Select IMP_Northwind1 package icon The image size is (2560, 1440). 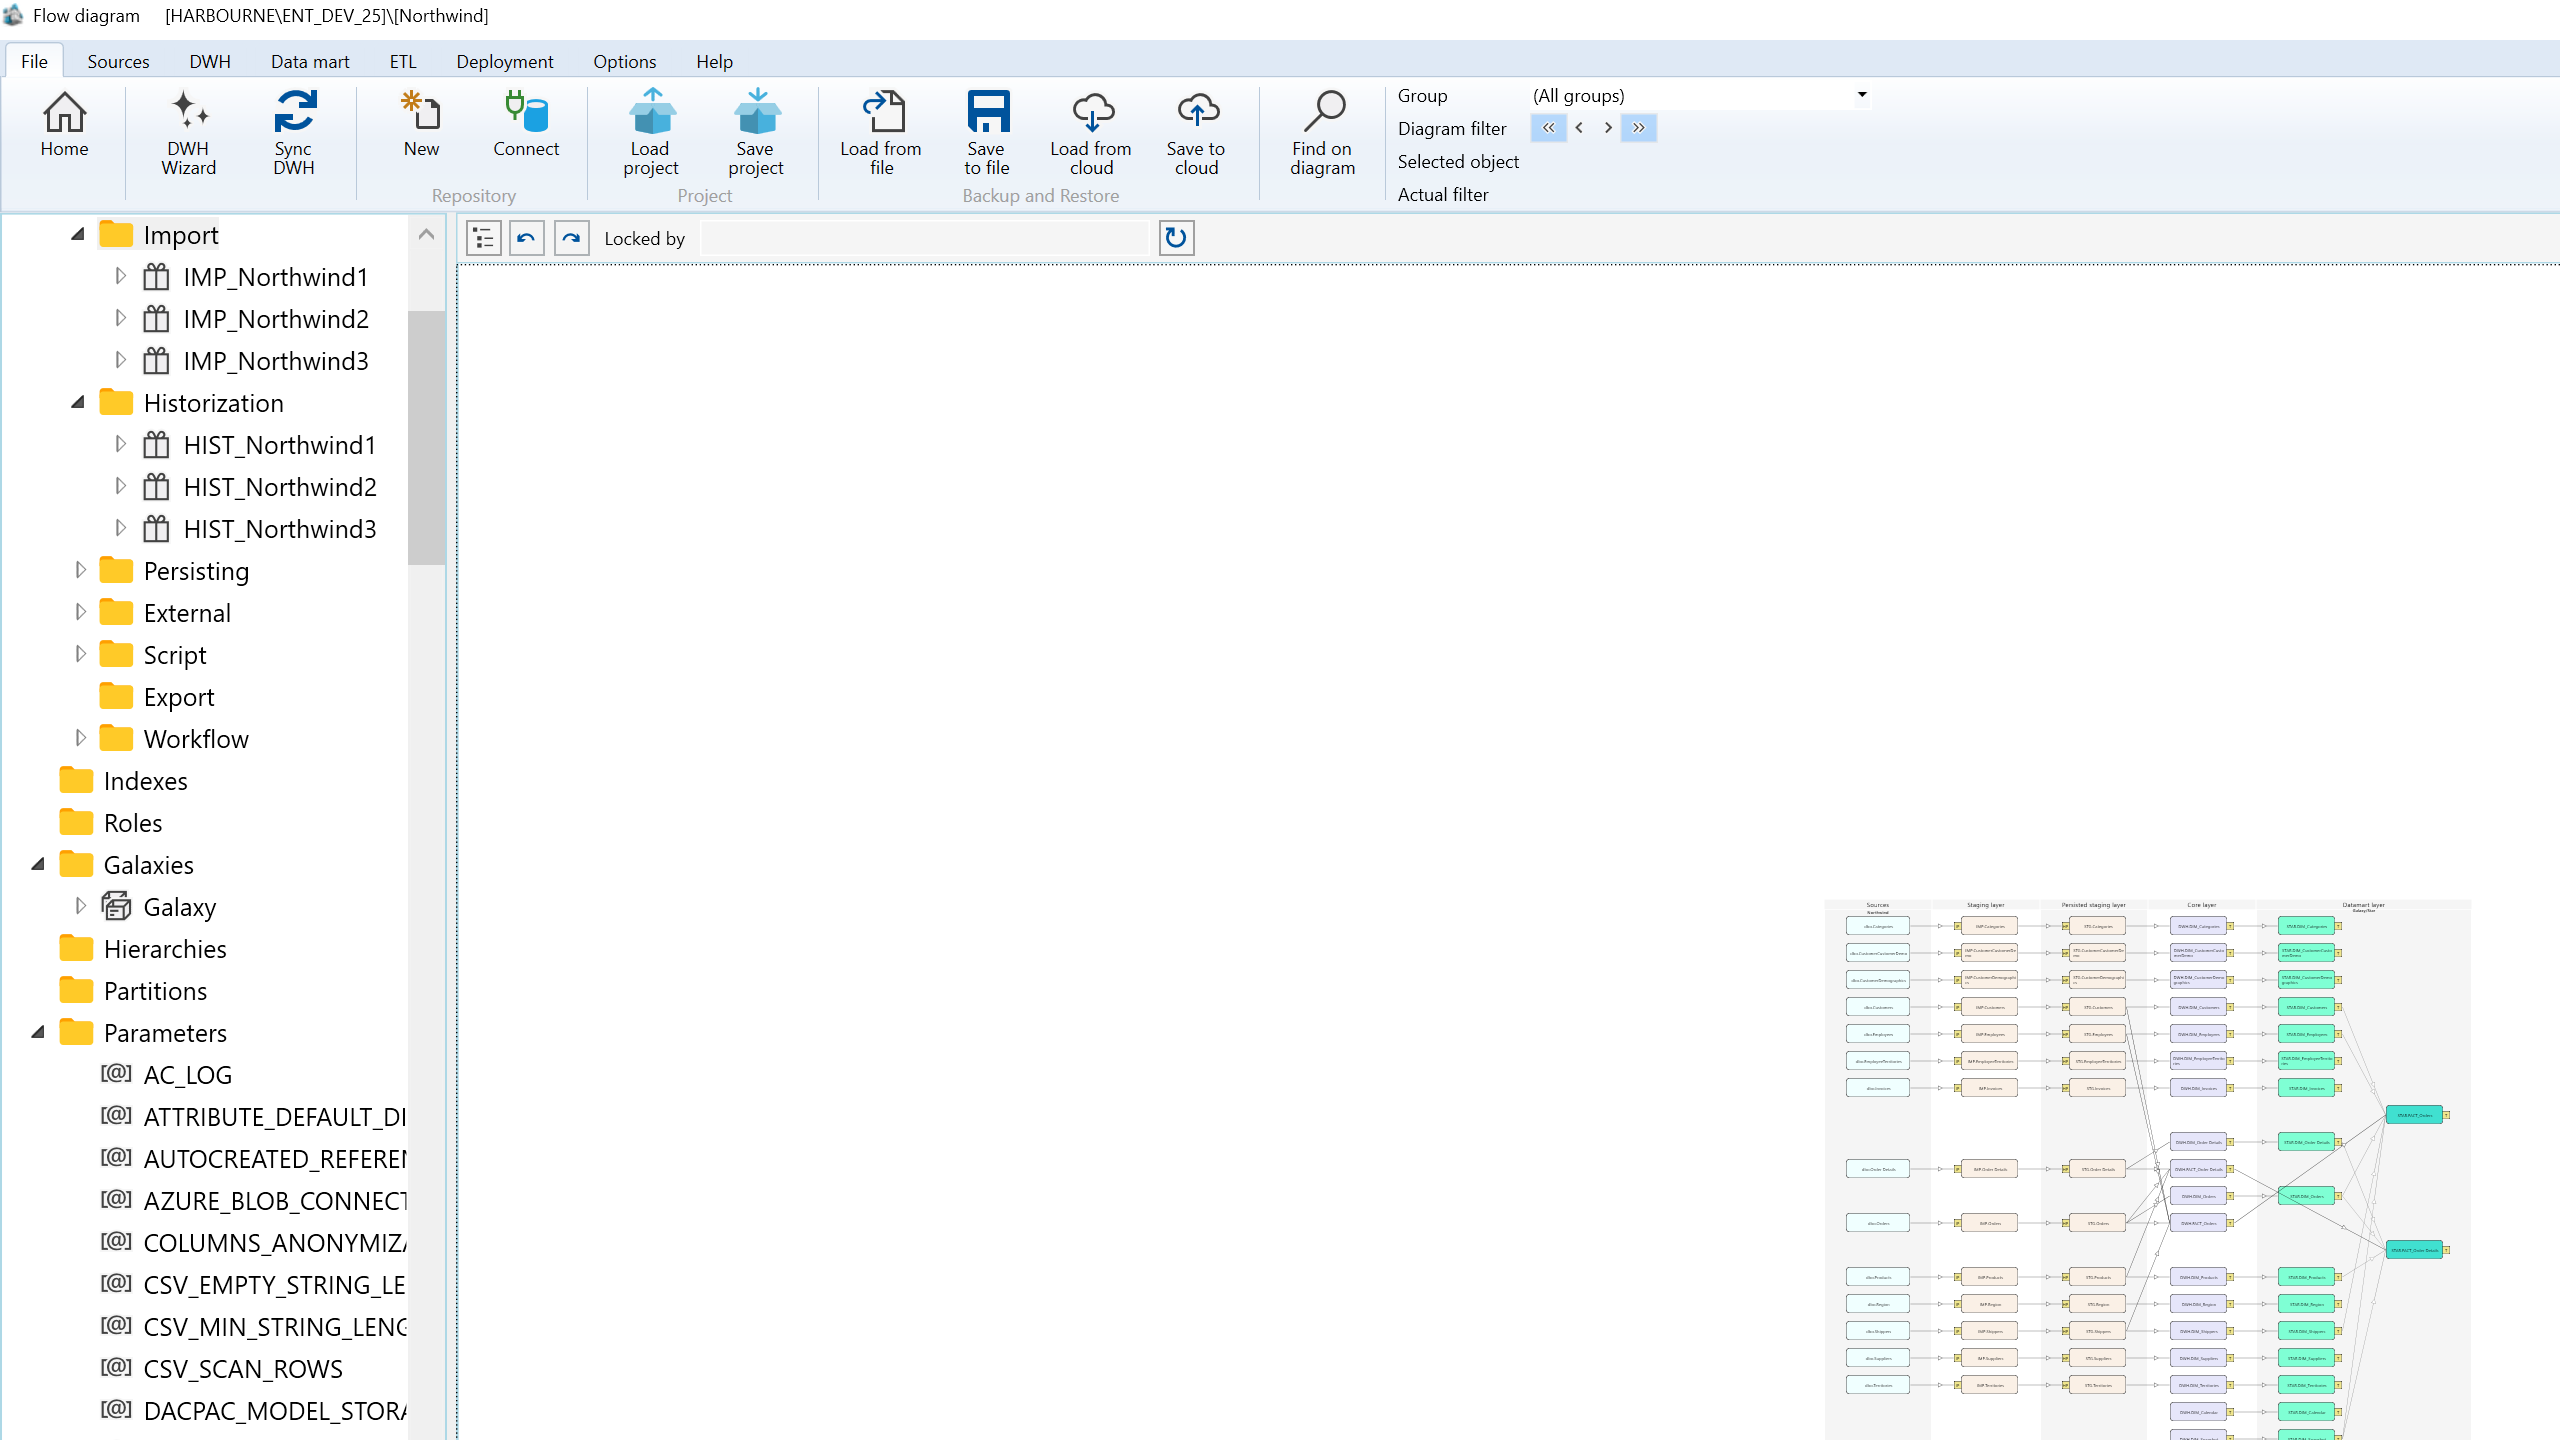coord(156,277)
